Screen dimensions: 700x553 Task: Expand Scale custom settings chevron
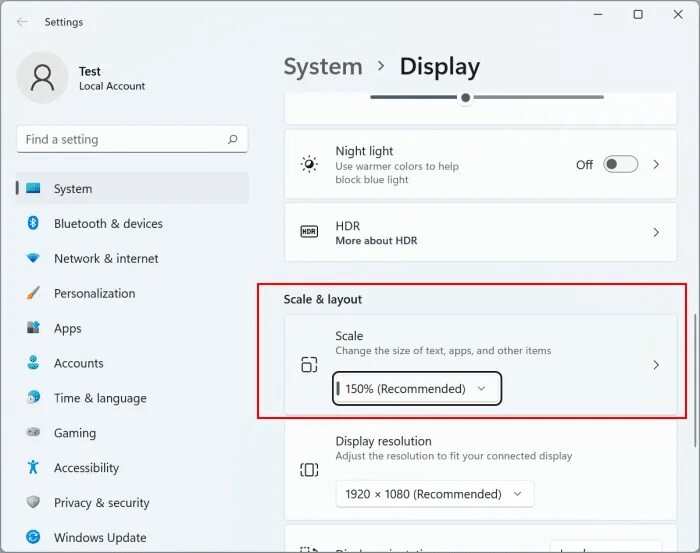656,365
